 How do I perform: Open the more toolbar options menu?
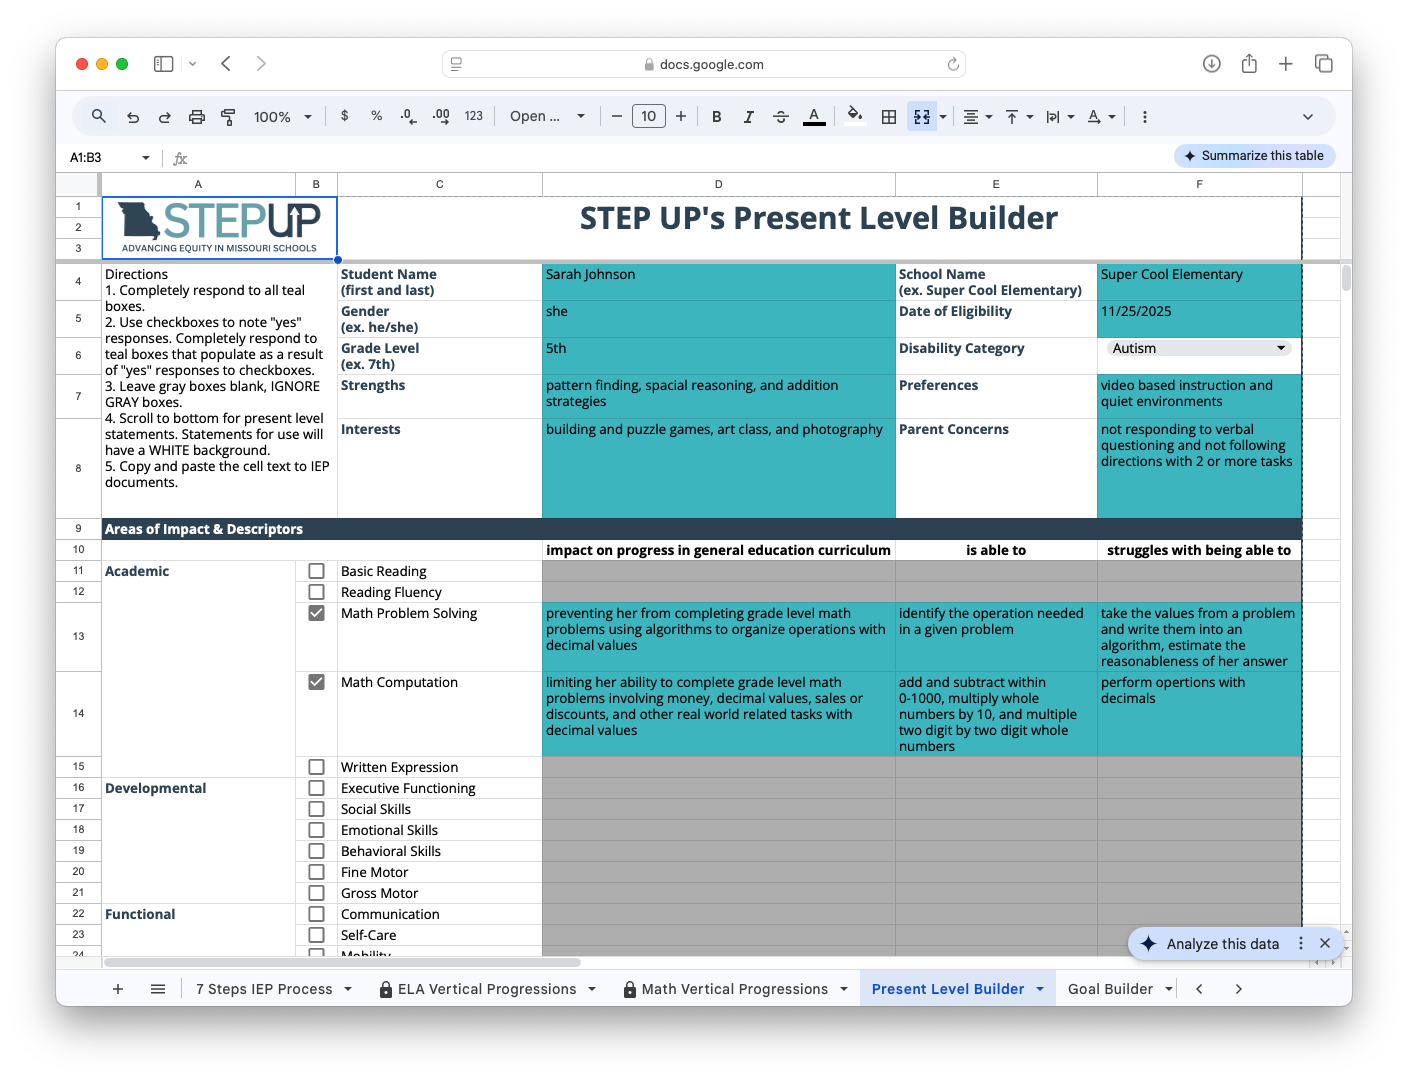(x=1145, y=117)
